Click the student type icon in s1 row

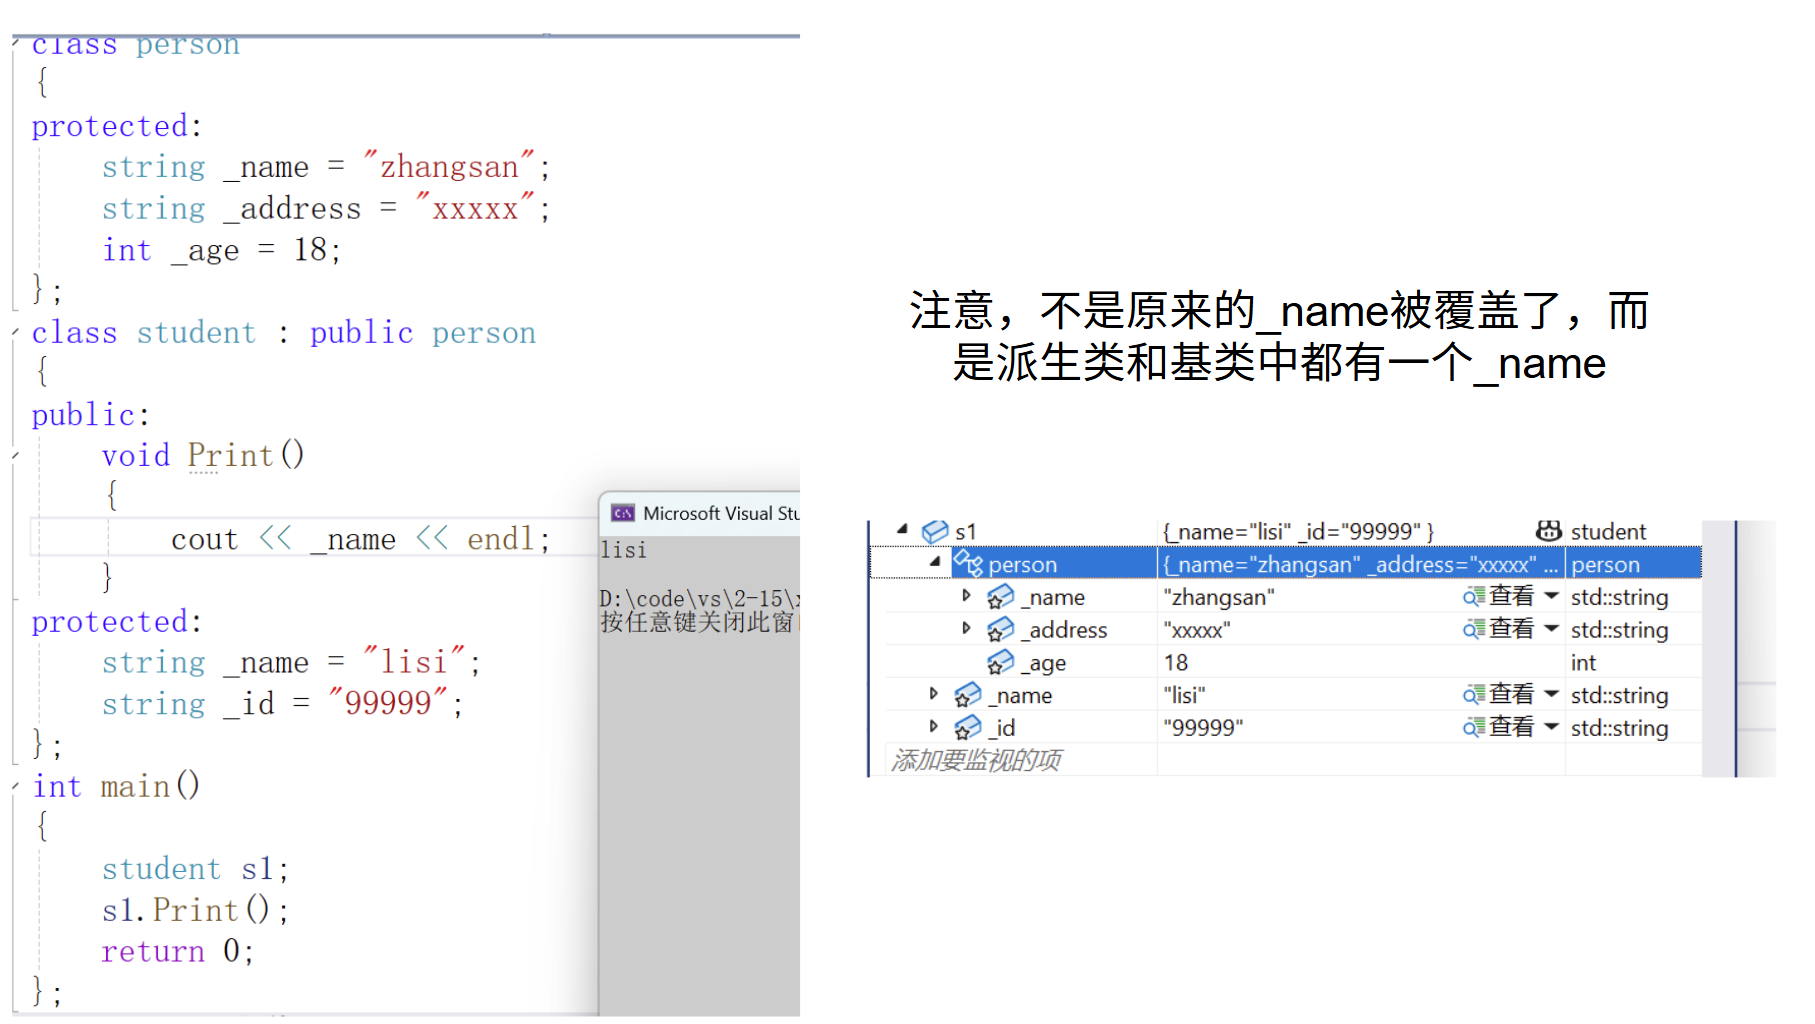(x=1548, y=531)
